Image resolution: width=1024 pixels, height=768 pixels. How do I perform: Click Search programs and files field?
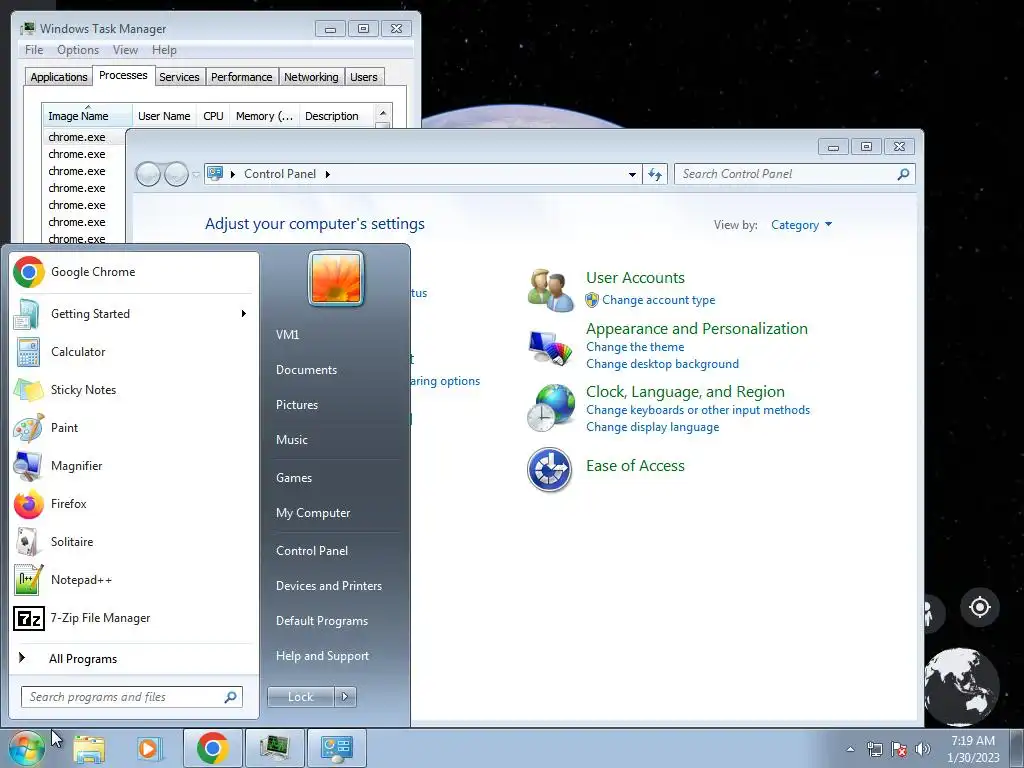click(131, 697)
